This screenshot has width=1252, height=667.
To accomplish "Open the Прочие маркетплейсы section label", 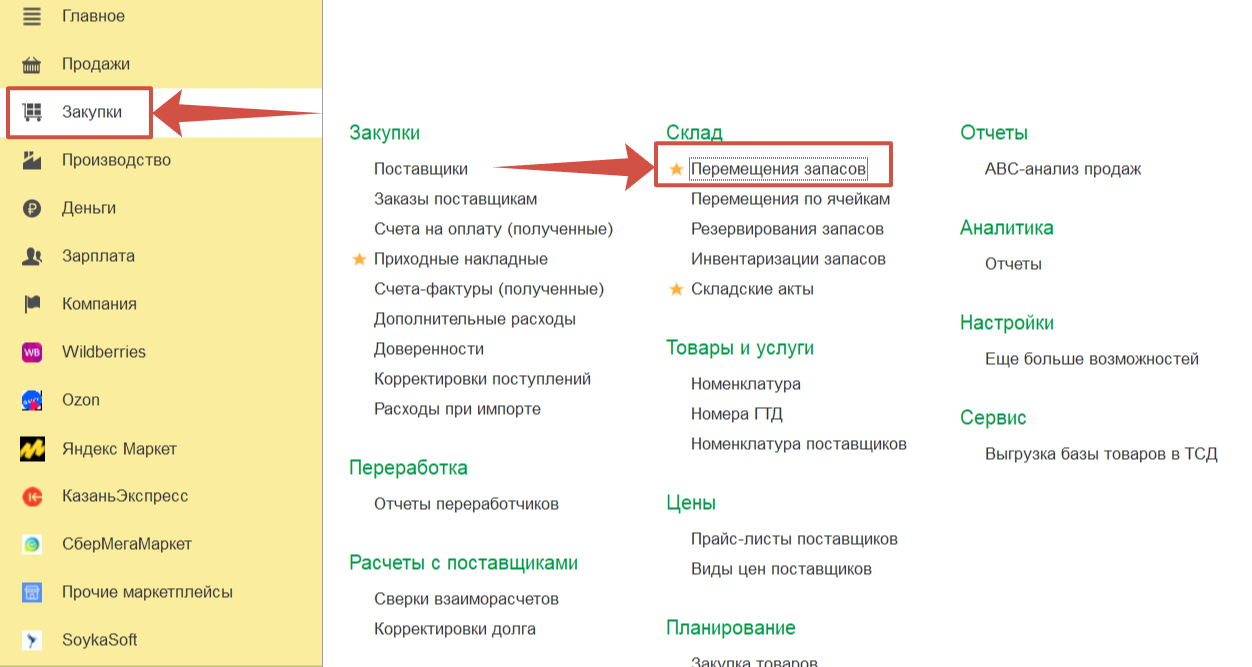I will coord(147,592).
